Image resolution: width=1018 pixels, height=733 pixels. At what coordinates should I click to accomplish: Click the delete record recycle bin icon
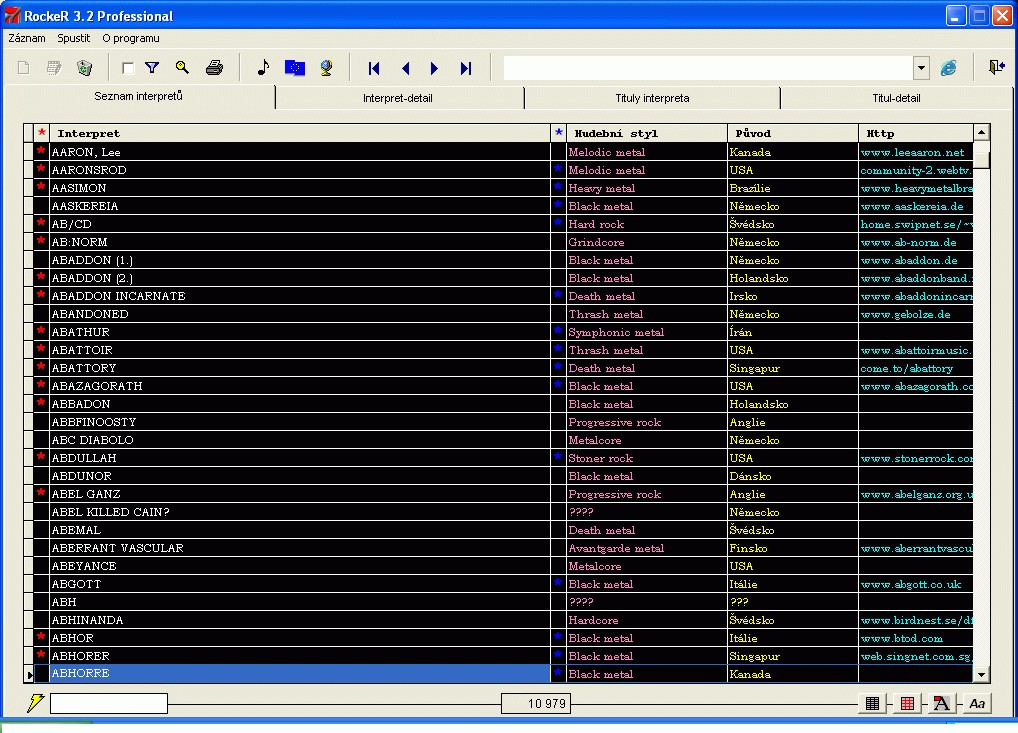(84, 68)
